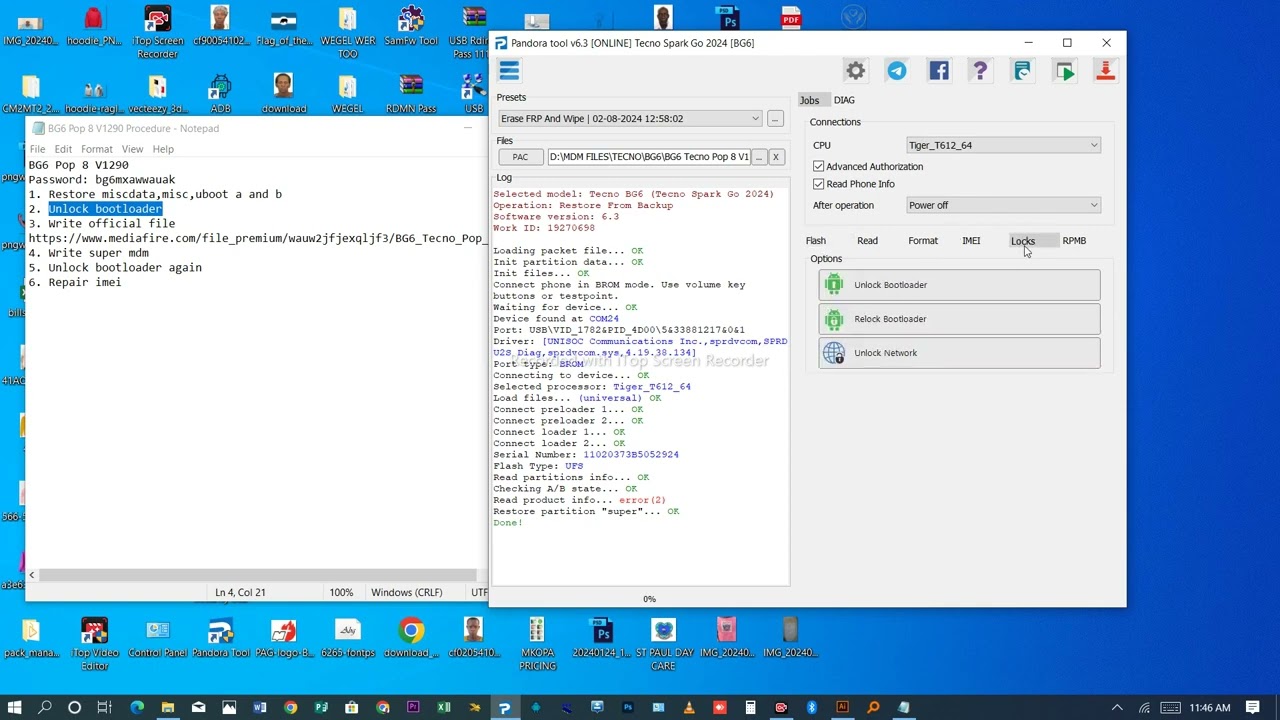Browse for PAC file with ellipsis button
The image size is (1280, 720).
coord(758,157)
